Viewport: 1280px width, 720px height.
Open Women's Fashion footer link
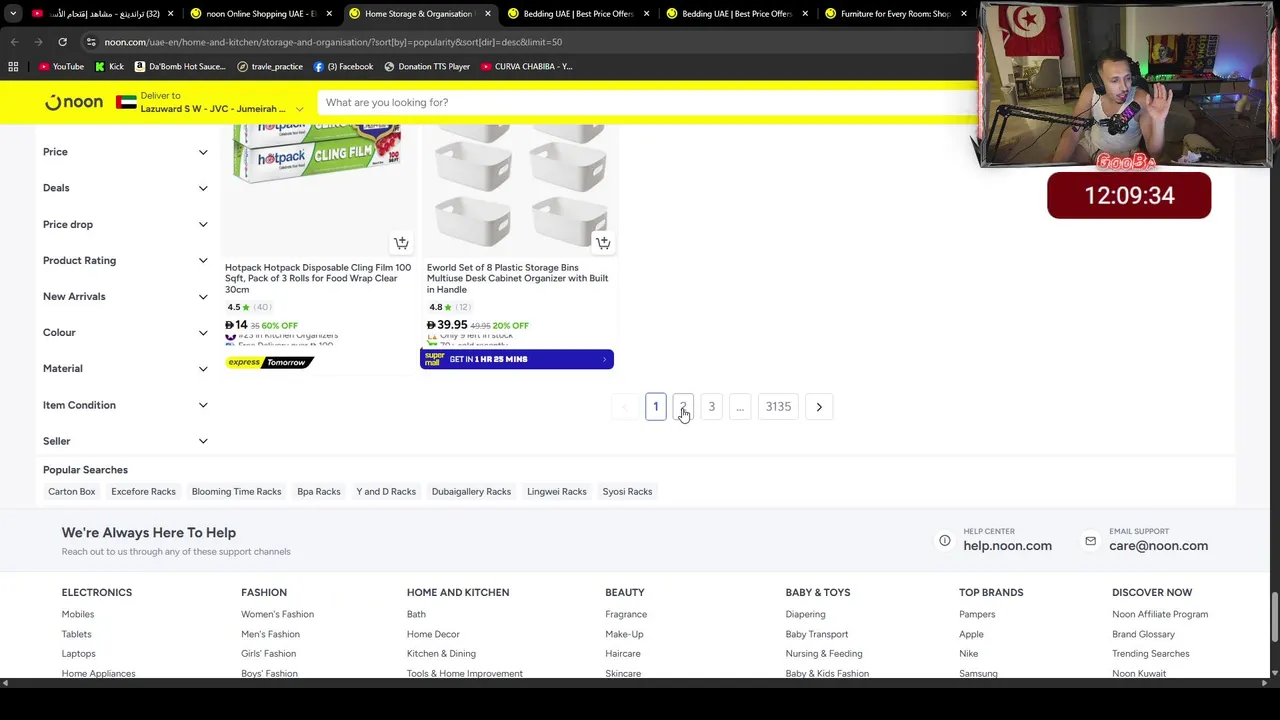pos(277,615)
